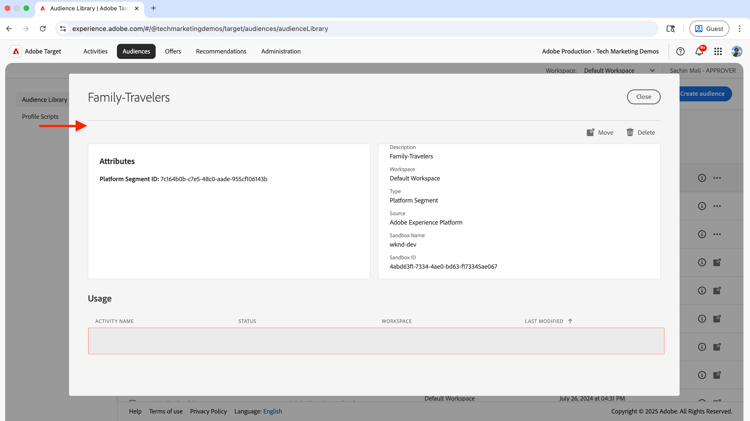Open the app switcher grid icon

(718, 51)
